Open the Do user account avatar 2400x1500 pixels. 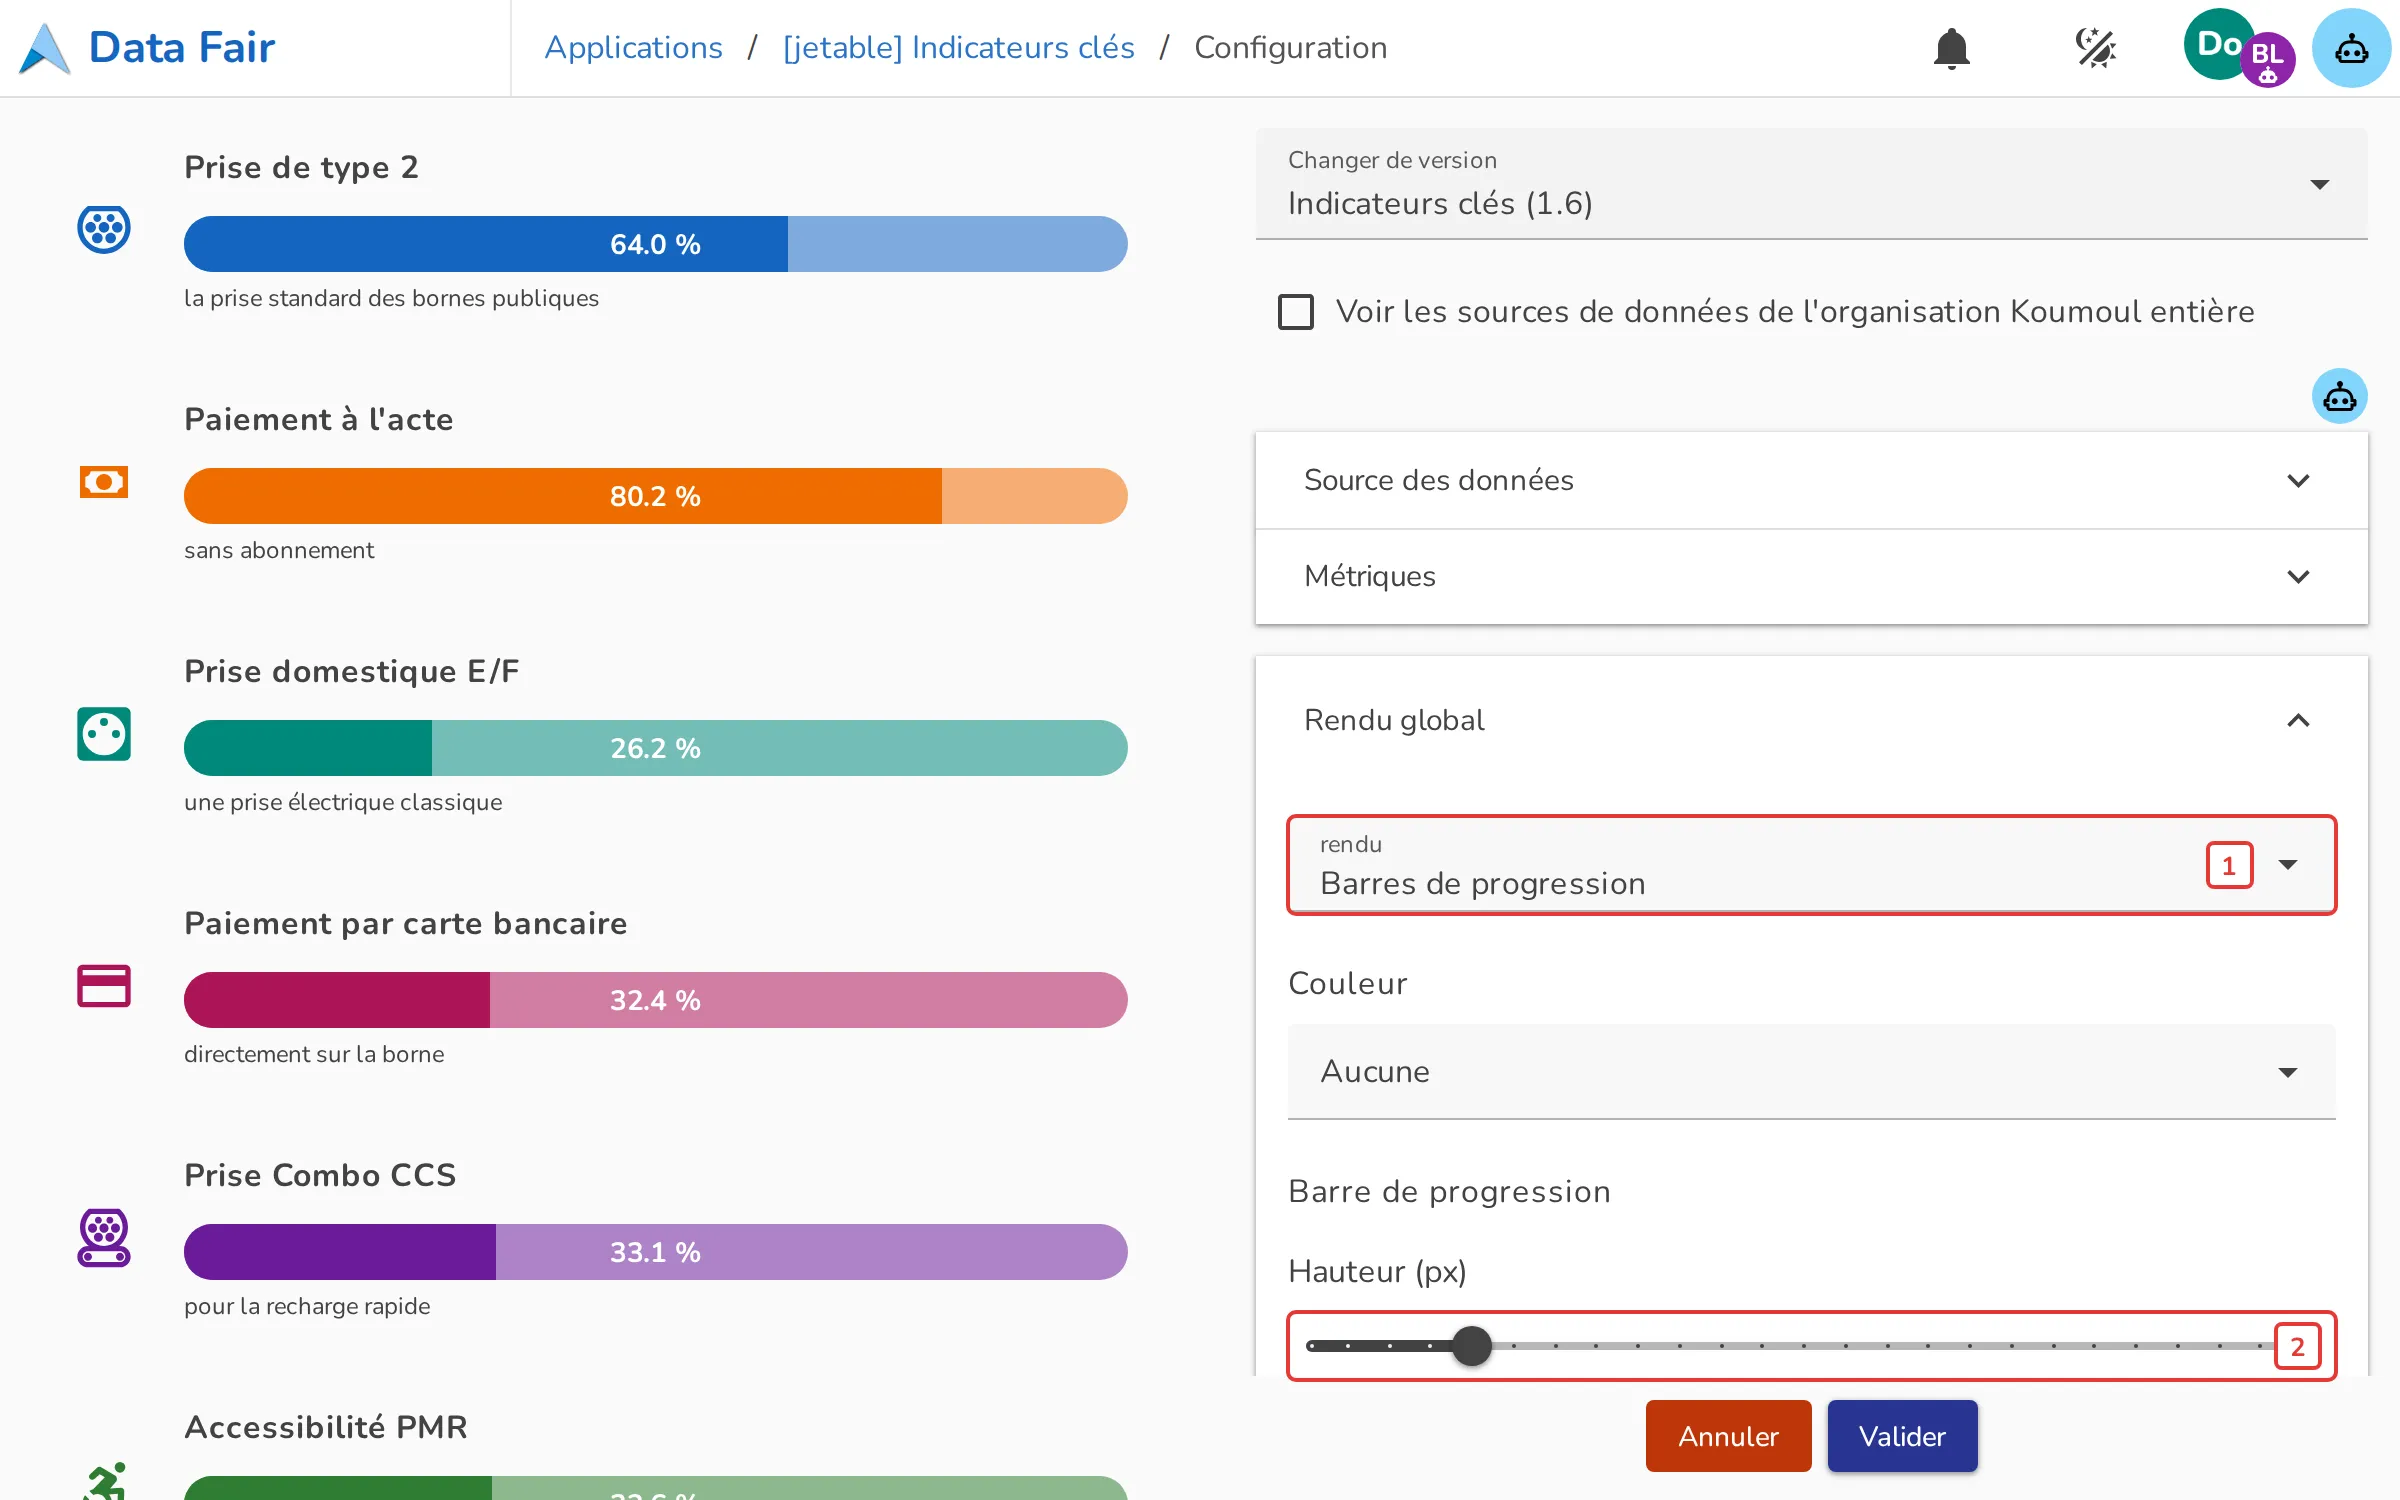coord(2216,44)
